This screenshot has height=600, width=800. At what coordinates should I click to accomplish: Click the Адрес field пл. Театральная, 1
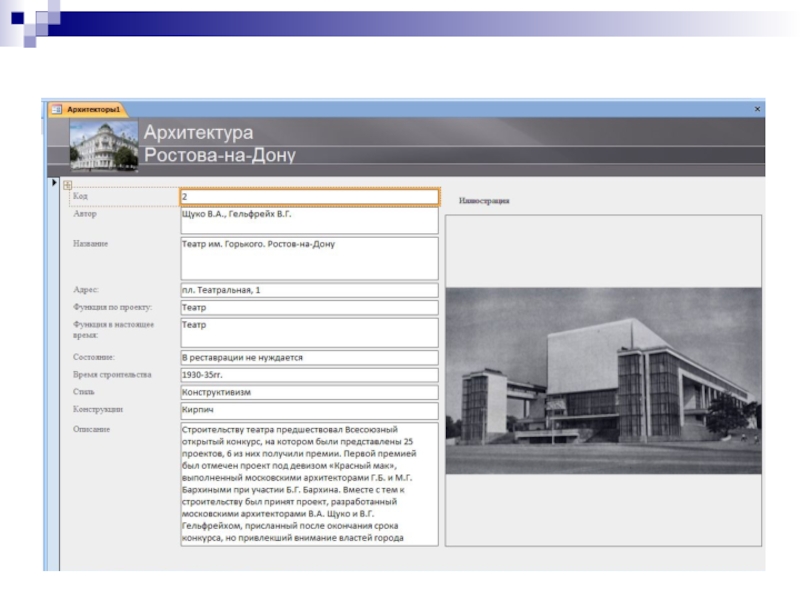pyautogui.click(x=308, y=291)
